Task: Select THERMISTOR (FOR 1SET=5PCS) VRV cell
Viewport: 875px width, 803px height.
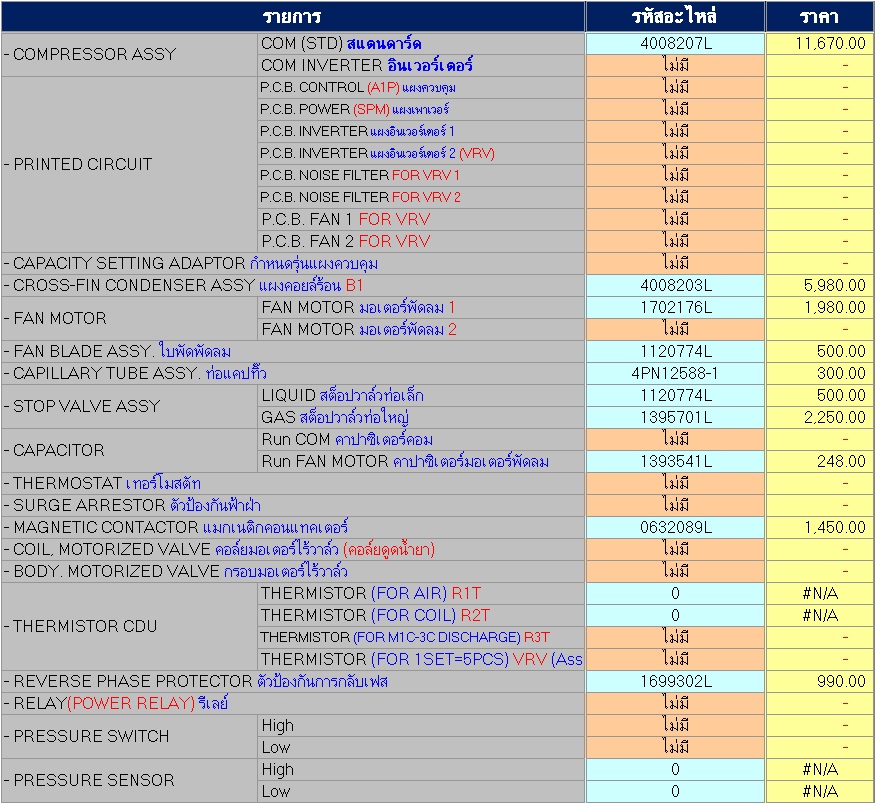Action: coord(421,660)
